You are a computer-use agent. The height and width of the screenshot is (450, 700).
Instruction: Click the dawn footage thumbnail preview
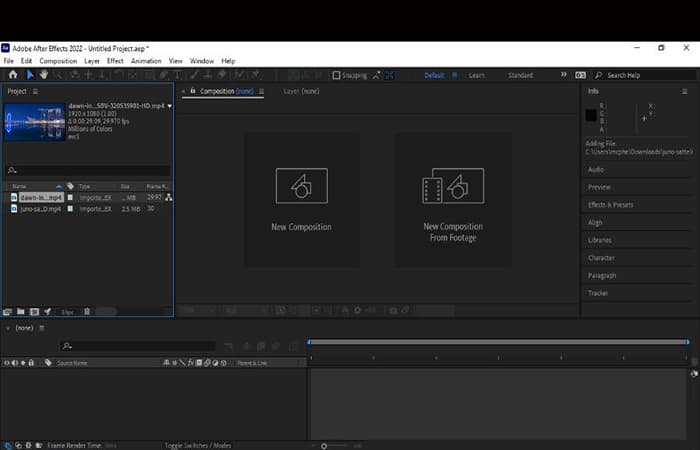pyautogui.click(x=35, y=122)
